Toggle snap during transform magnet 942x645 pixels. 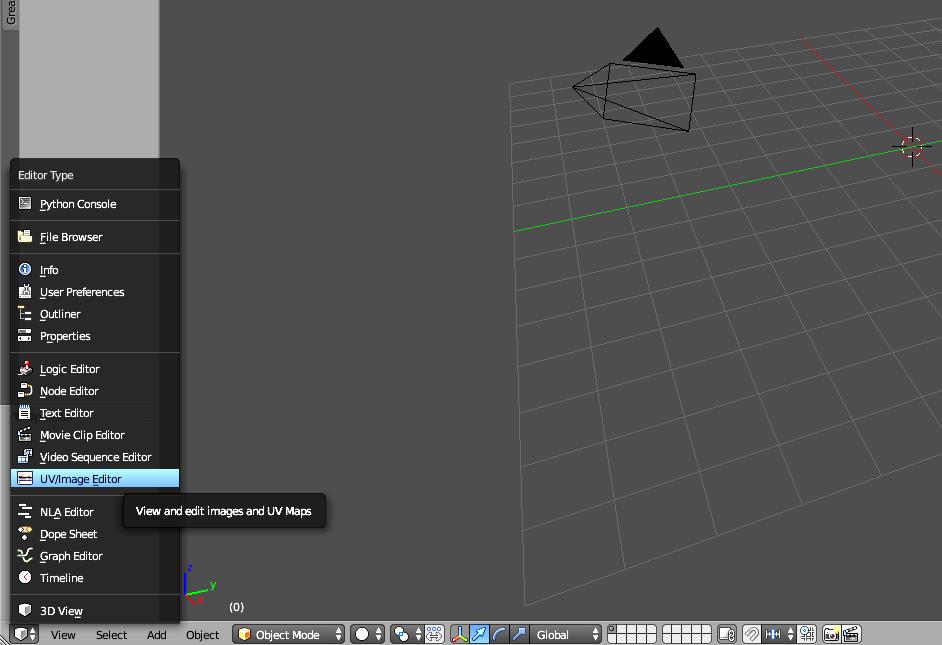tap(752, 634)
